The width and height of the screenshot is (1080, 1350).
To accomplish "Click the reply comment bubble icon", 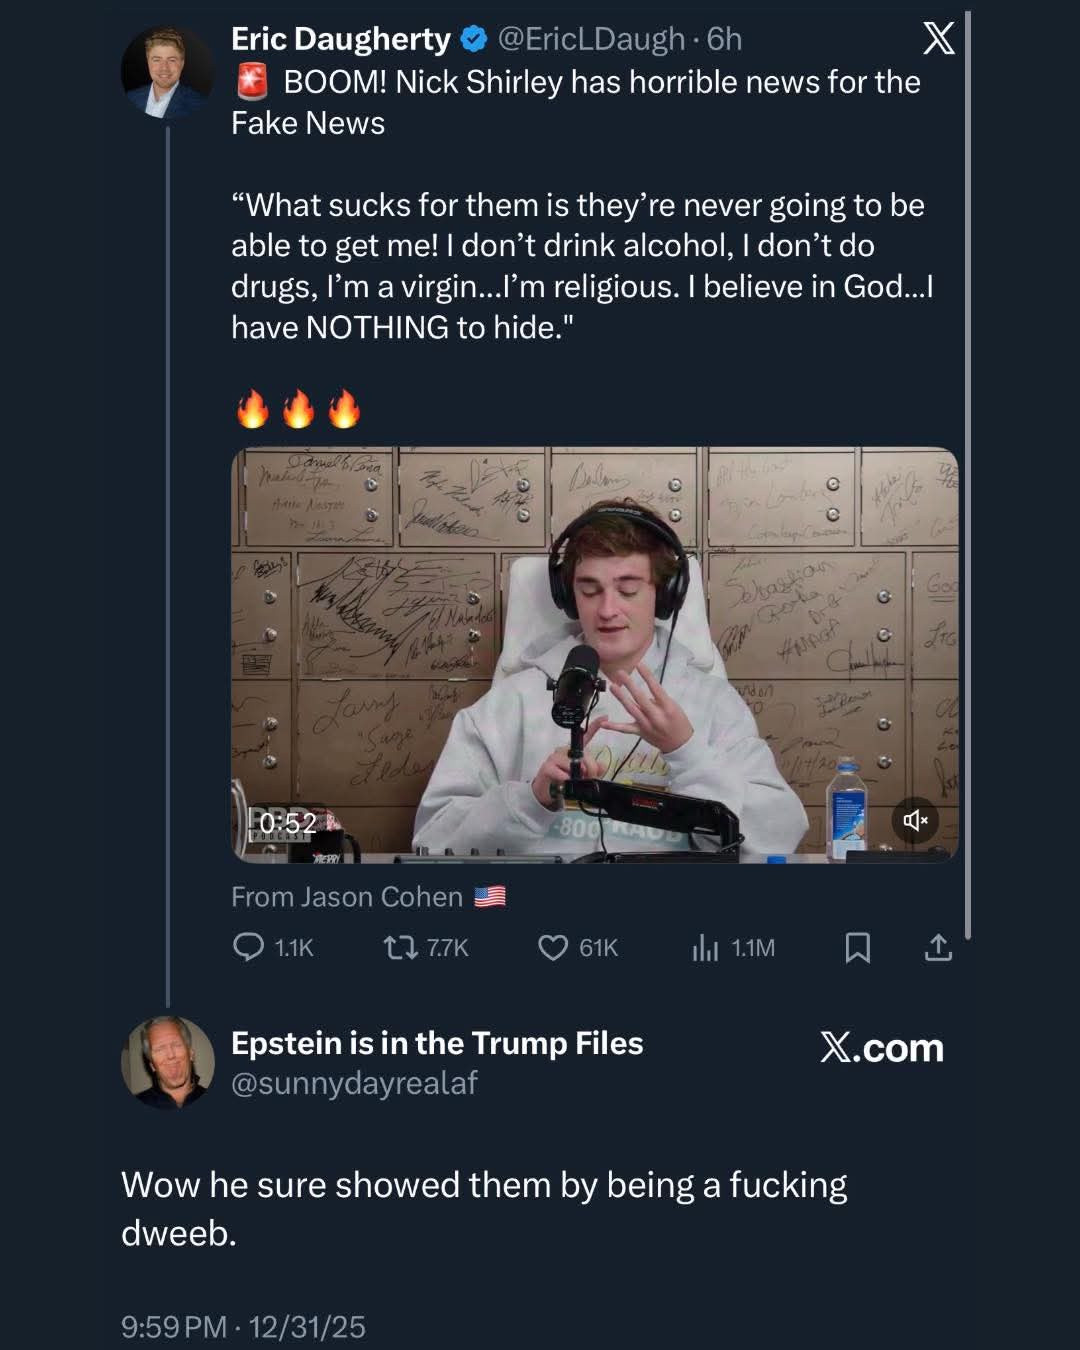I will (x=247, y=947).
